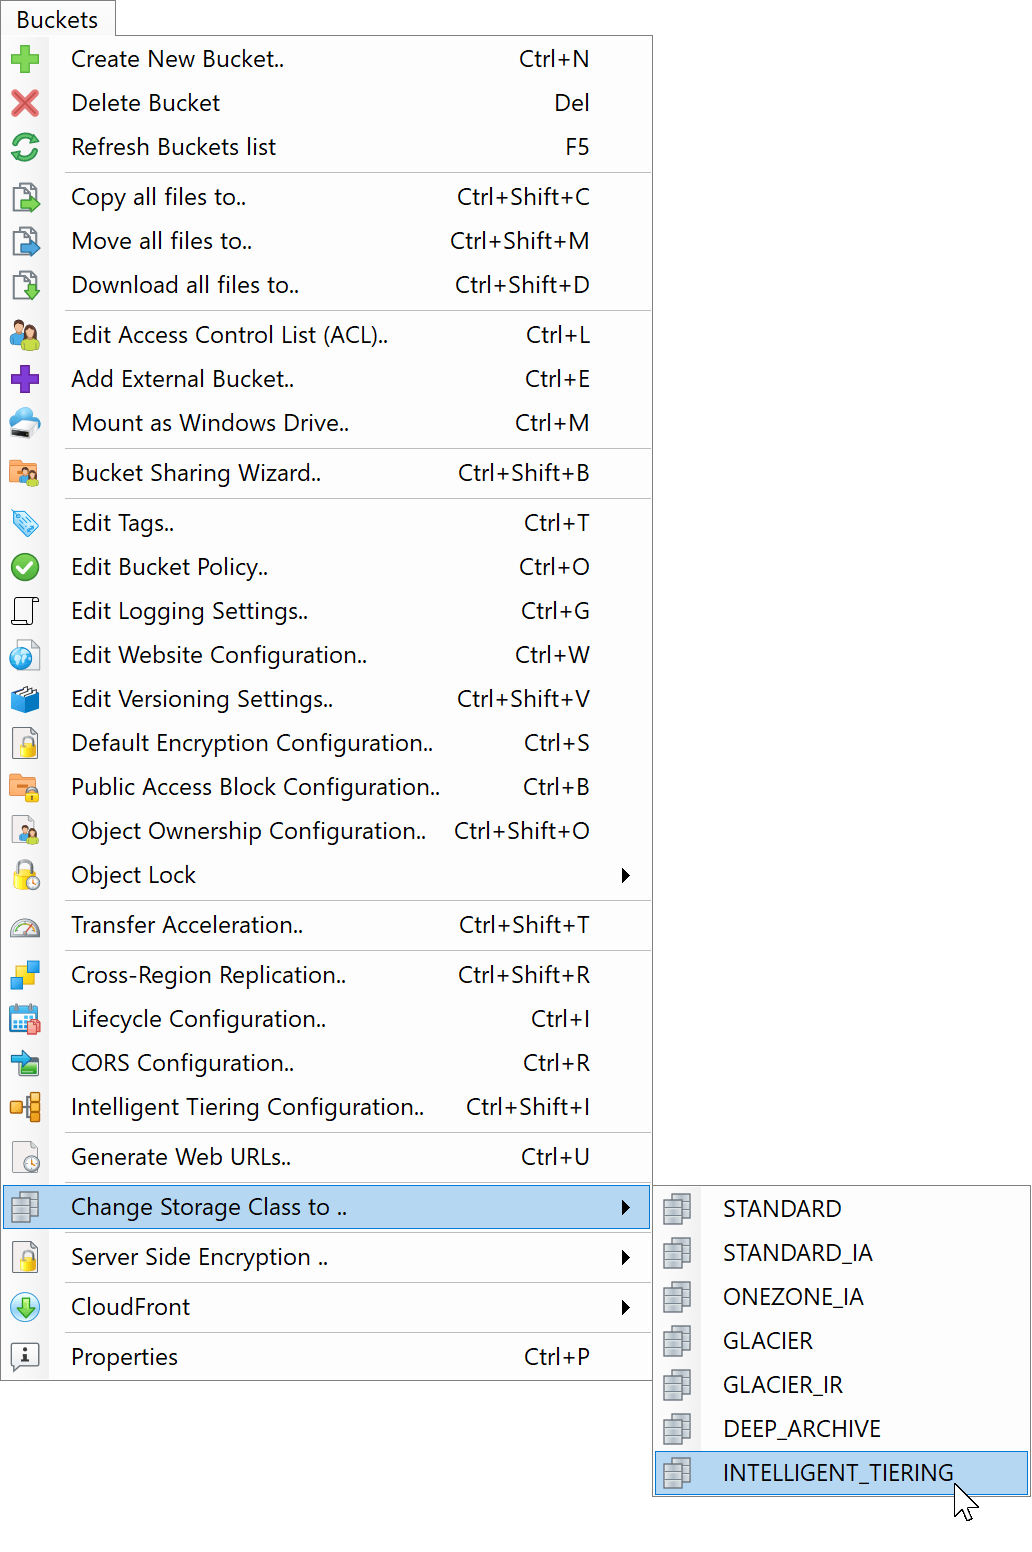This screenshot has height=1552, width=1032.
Task: Choose Move all files to.. entry
Action: click(327, 241)
